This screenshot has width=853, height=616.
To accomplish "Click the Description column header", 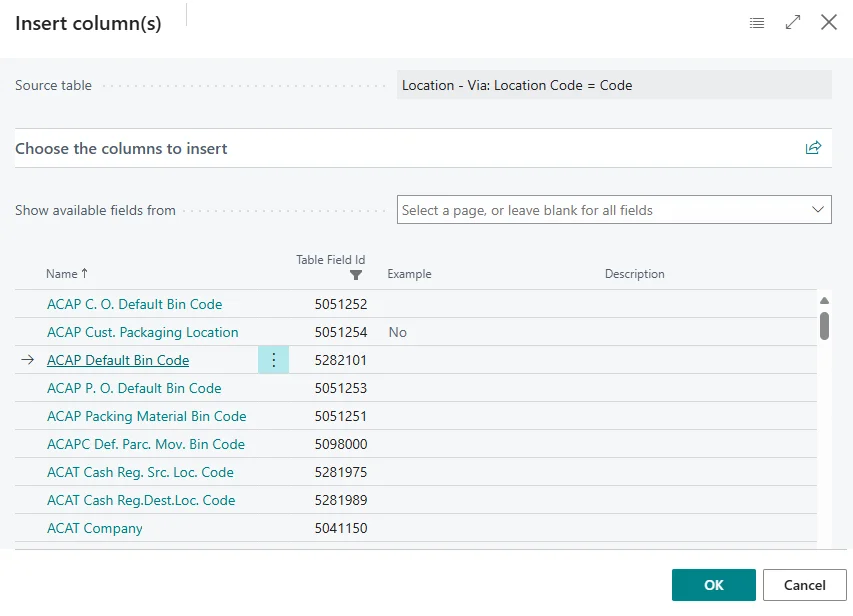I will click(x=634, y=274).
